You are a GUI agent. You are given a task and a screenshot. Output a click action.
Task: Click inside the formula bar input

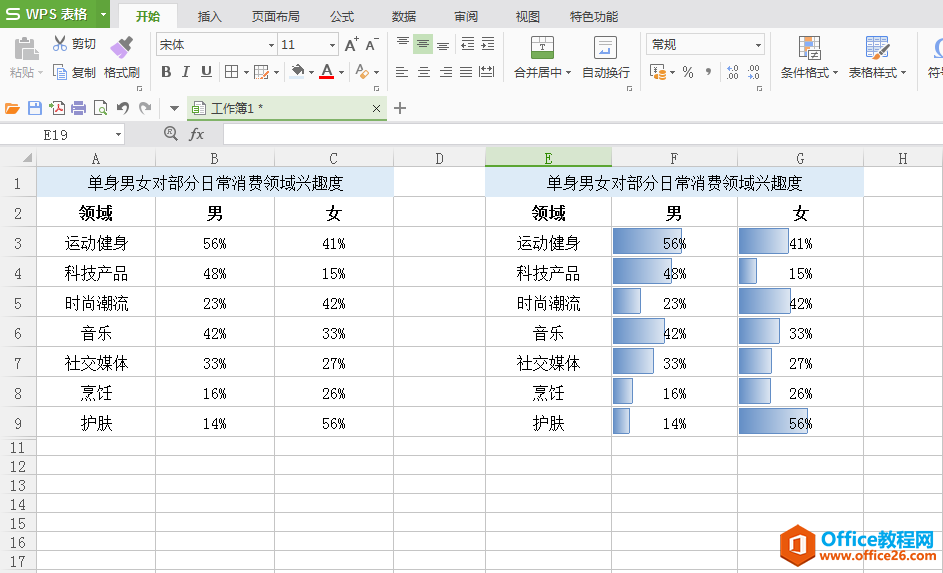click(x=583, y=135)
